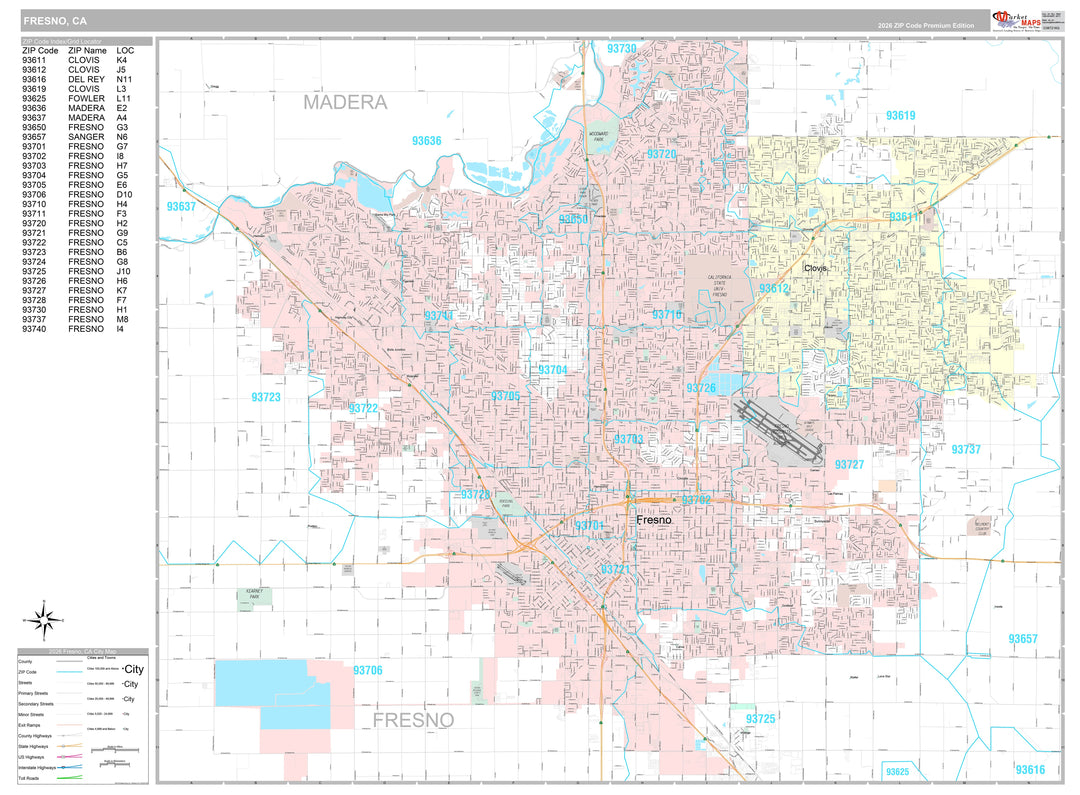Click the compass rose icon
Screen dimensions: 1080x795
point(44,620)
